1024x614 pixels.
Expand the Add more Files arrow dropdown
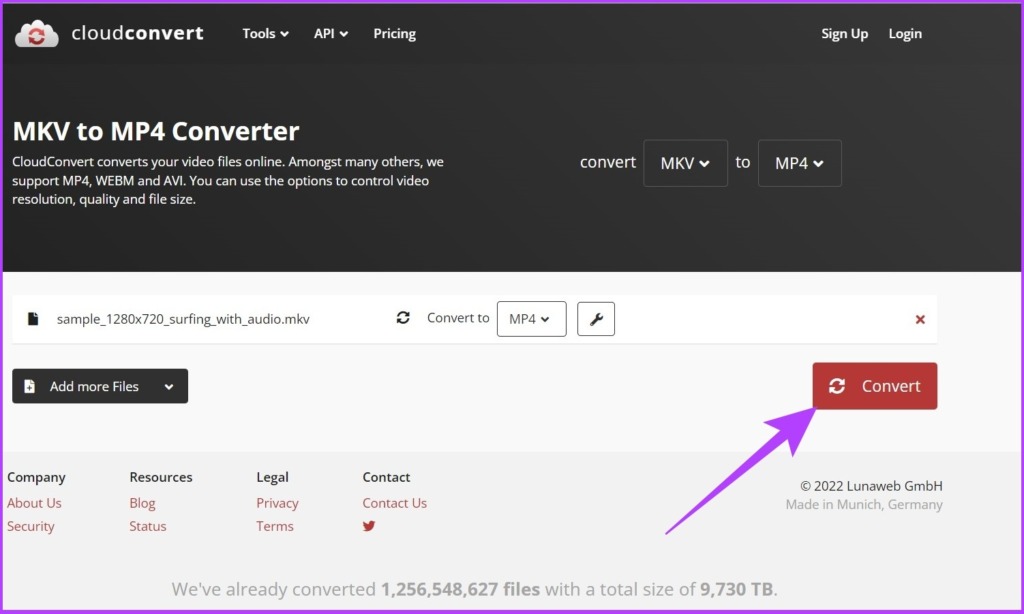click(169, 386)
